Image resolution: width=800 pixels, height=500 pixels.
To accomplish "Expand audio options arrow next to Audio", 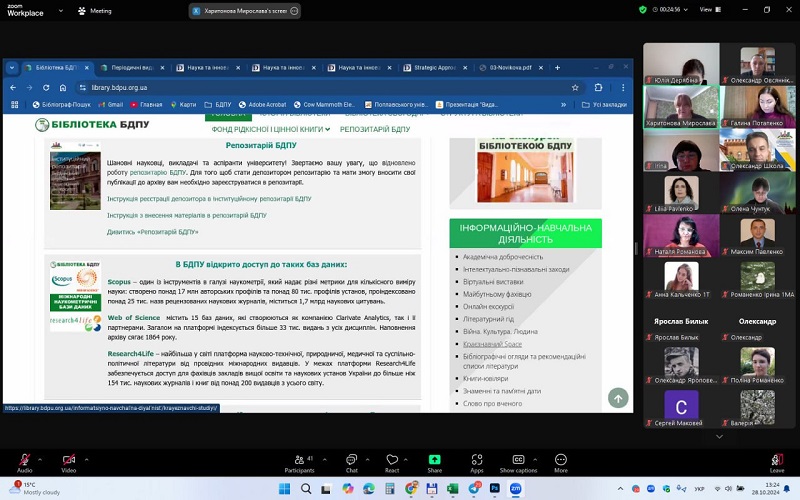I will pyautogui.click(x=40, y=460).
